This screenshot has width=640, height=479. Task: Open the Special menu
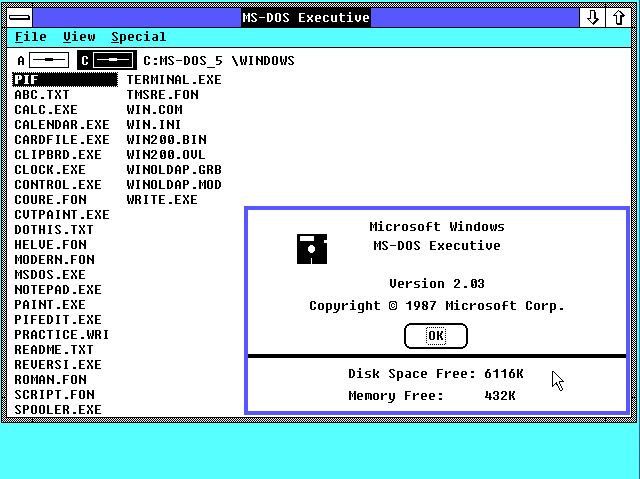click(x=139, y=37)
